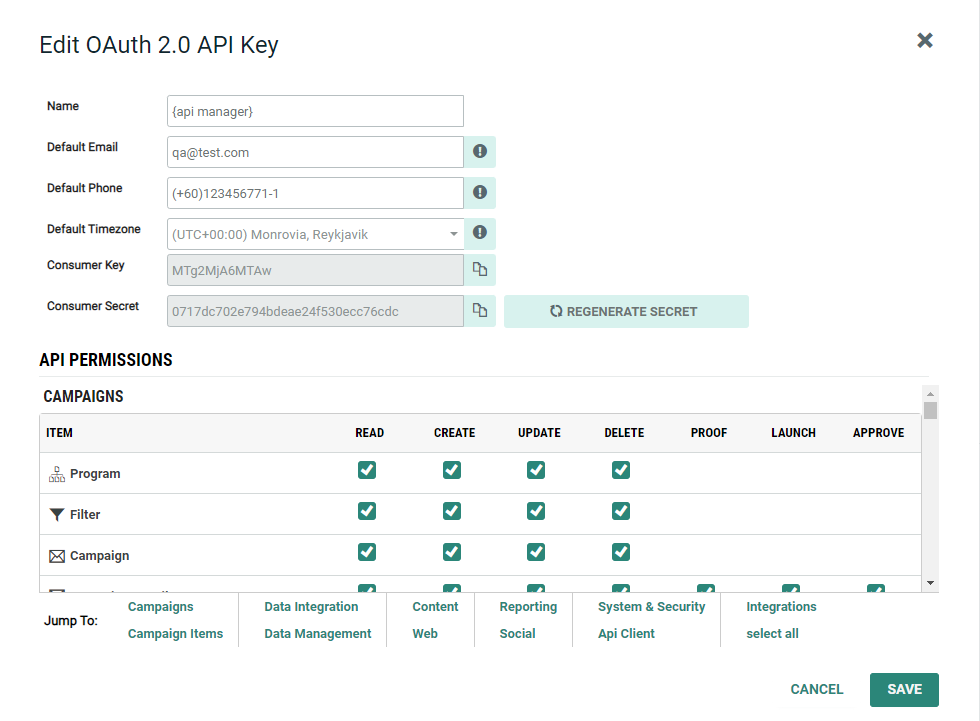Click into the Name text field
Screen dimensions: 980x721
(x=316, y=111)
